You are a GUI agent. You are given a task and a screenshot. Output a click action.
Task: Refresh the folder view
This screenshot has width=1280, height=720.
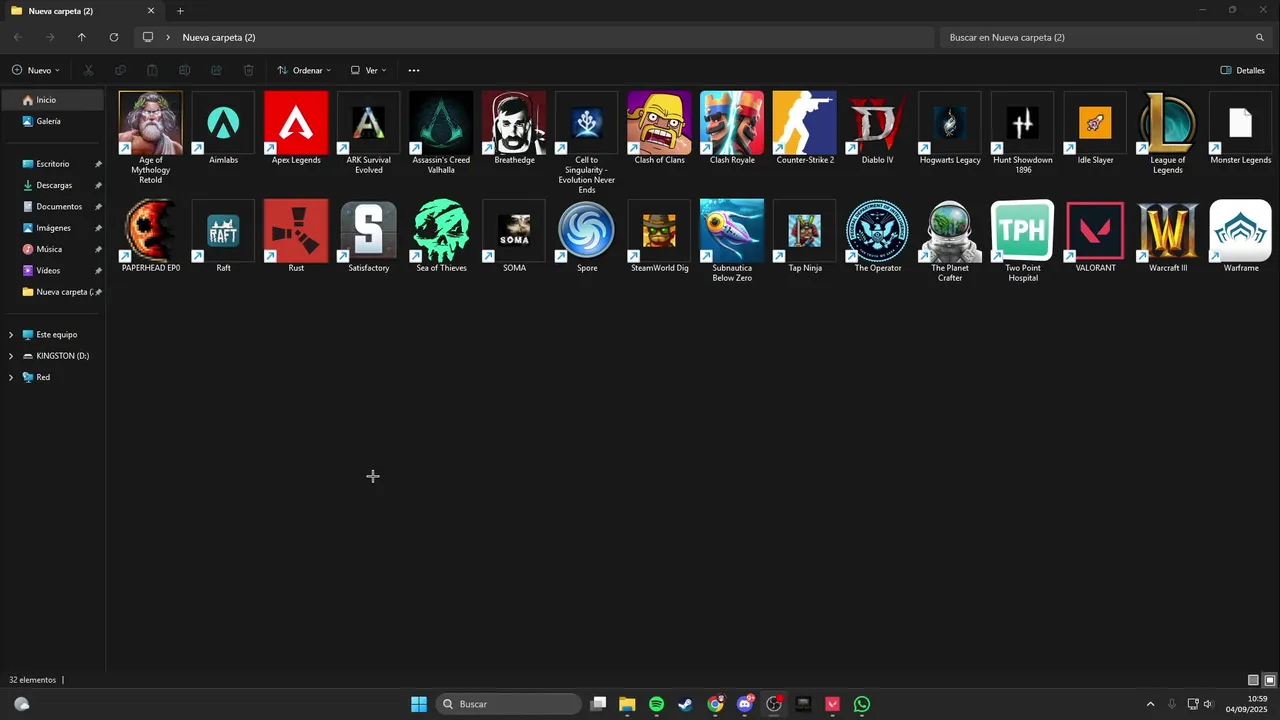click(x=114, y=37)
